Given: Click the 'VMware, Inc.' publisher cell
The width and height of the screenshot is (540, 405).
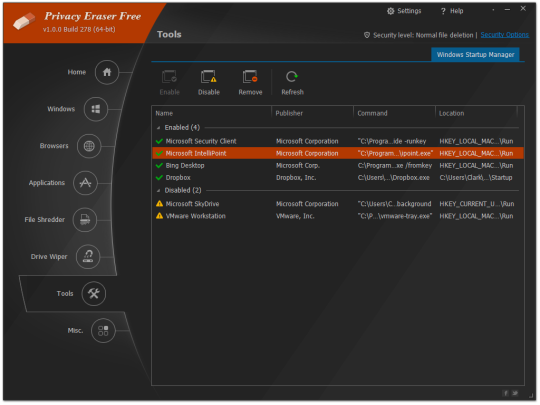Looking at the screenshot, I should (295, 216).
